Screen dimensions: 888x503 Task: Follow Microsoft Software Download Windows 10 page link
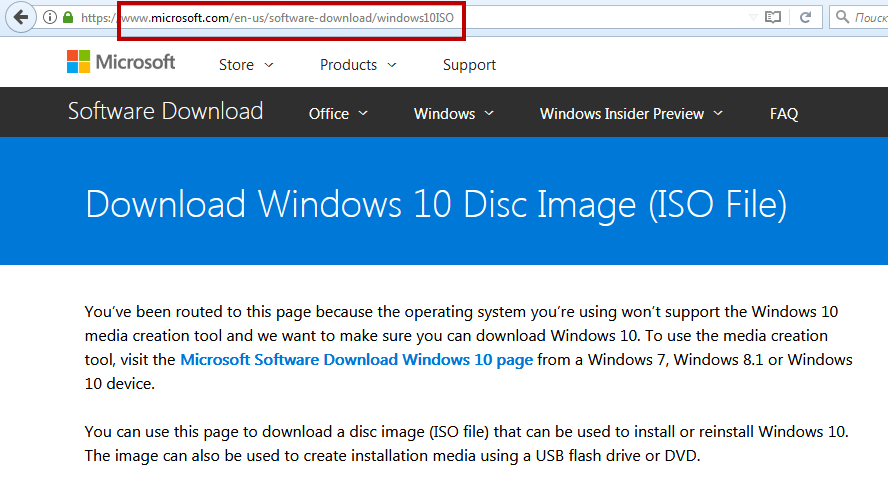(356, 360)
